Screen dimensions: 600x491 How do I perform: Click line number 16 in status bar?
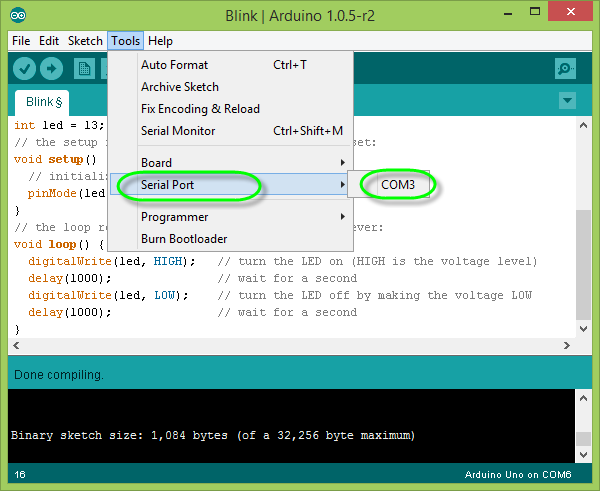point(20,475)
